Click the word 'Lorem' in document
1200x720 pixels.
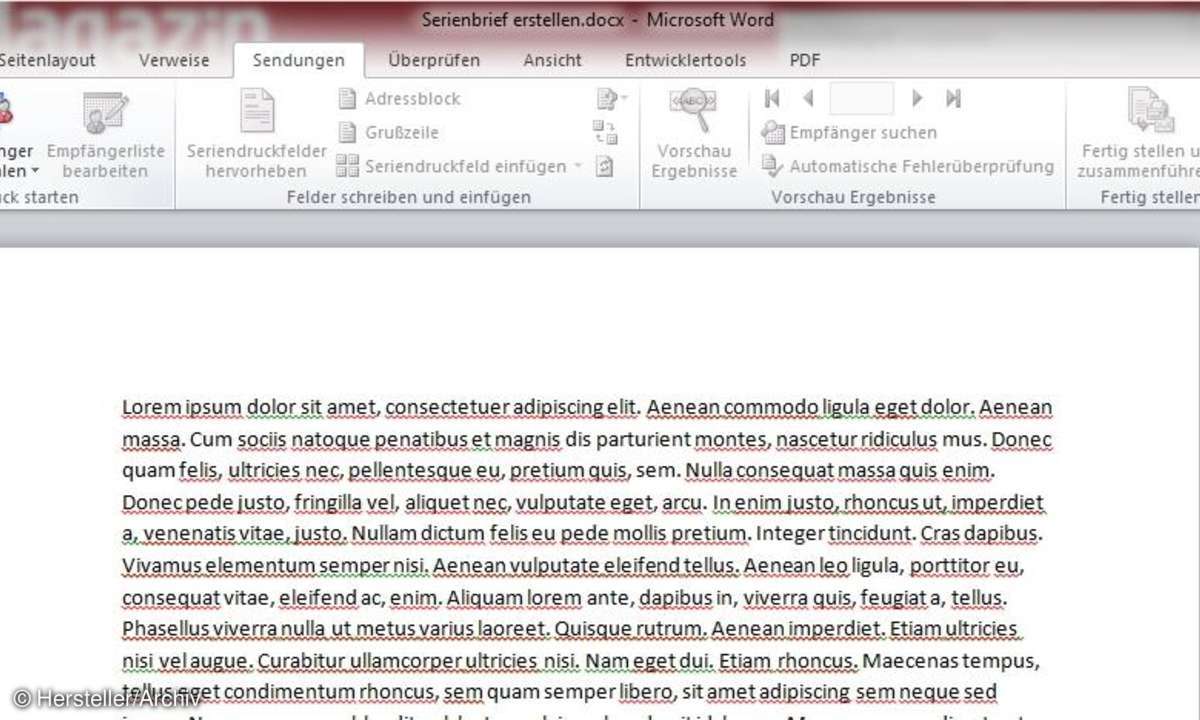tap(151, 407)
